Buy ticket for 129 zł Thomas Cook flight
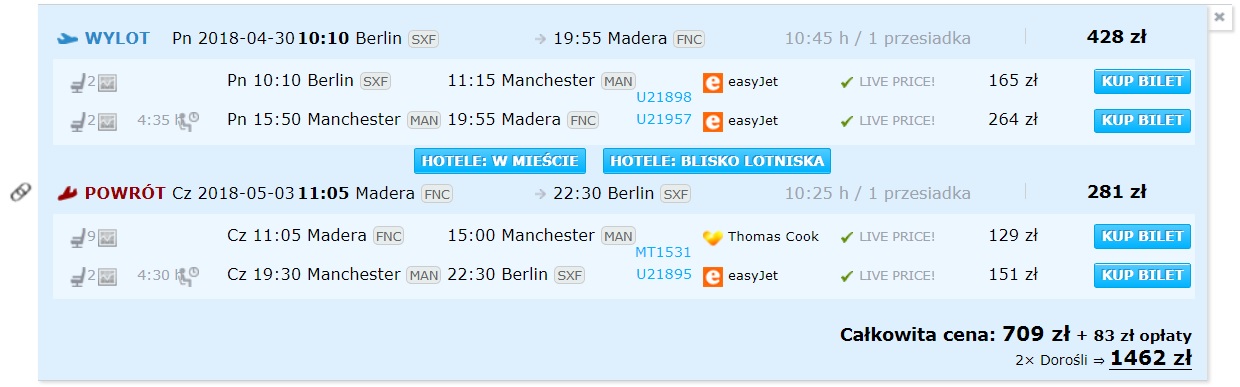 coord(1143,237)
